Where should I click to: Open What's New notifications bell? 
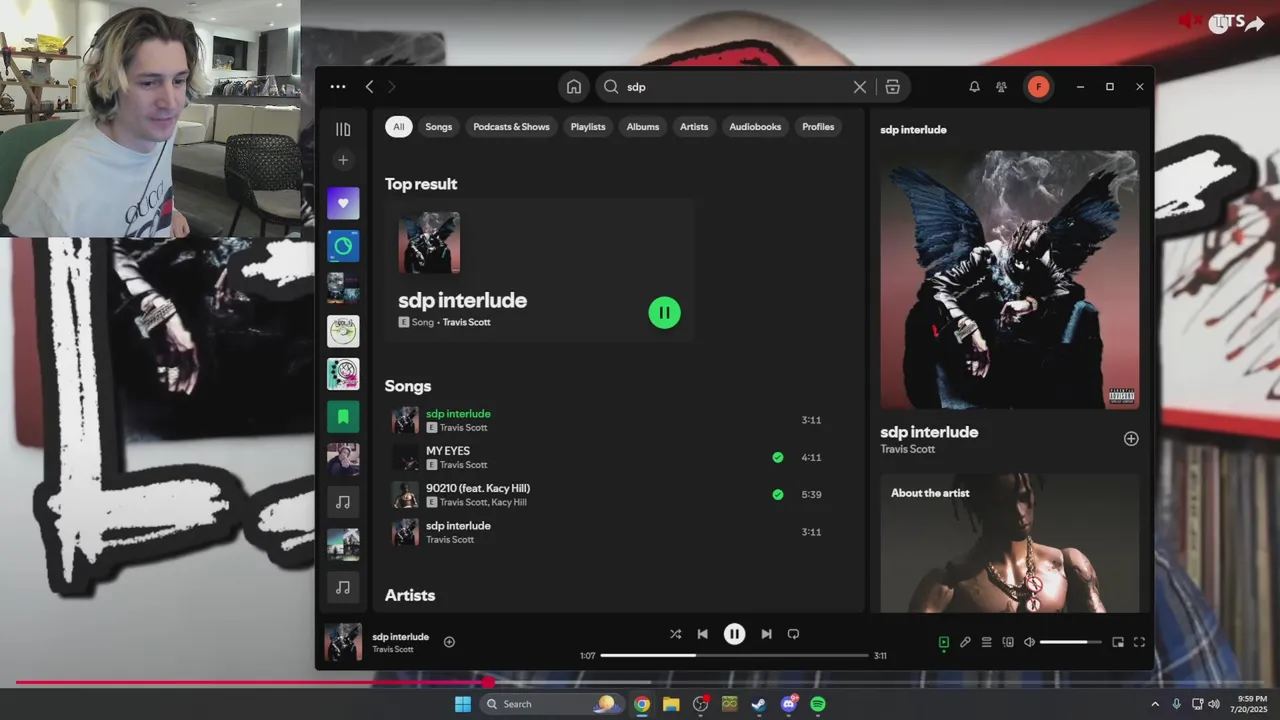click(x=974, y=87)
